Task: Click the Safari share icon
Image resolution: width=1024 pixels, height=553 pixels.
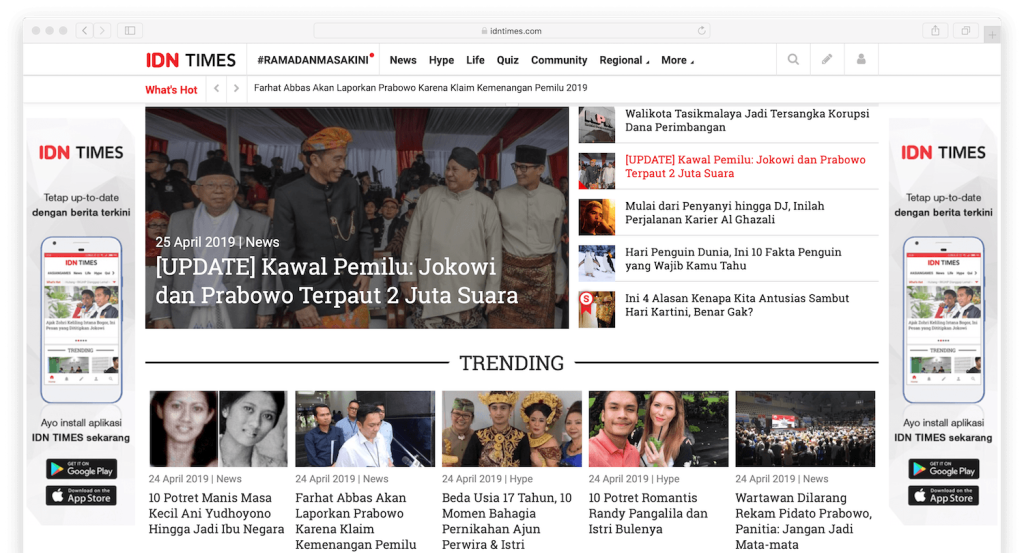Action: [x=935, y=31]
